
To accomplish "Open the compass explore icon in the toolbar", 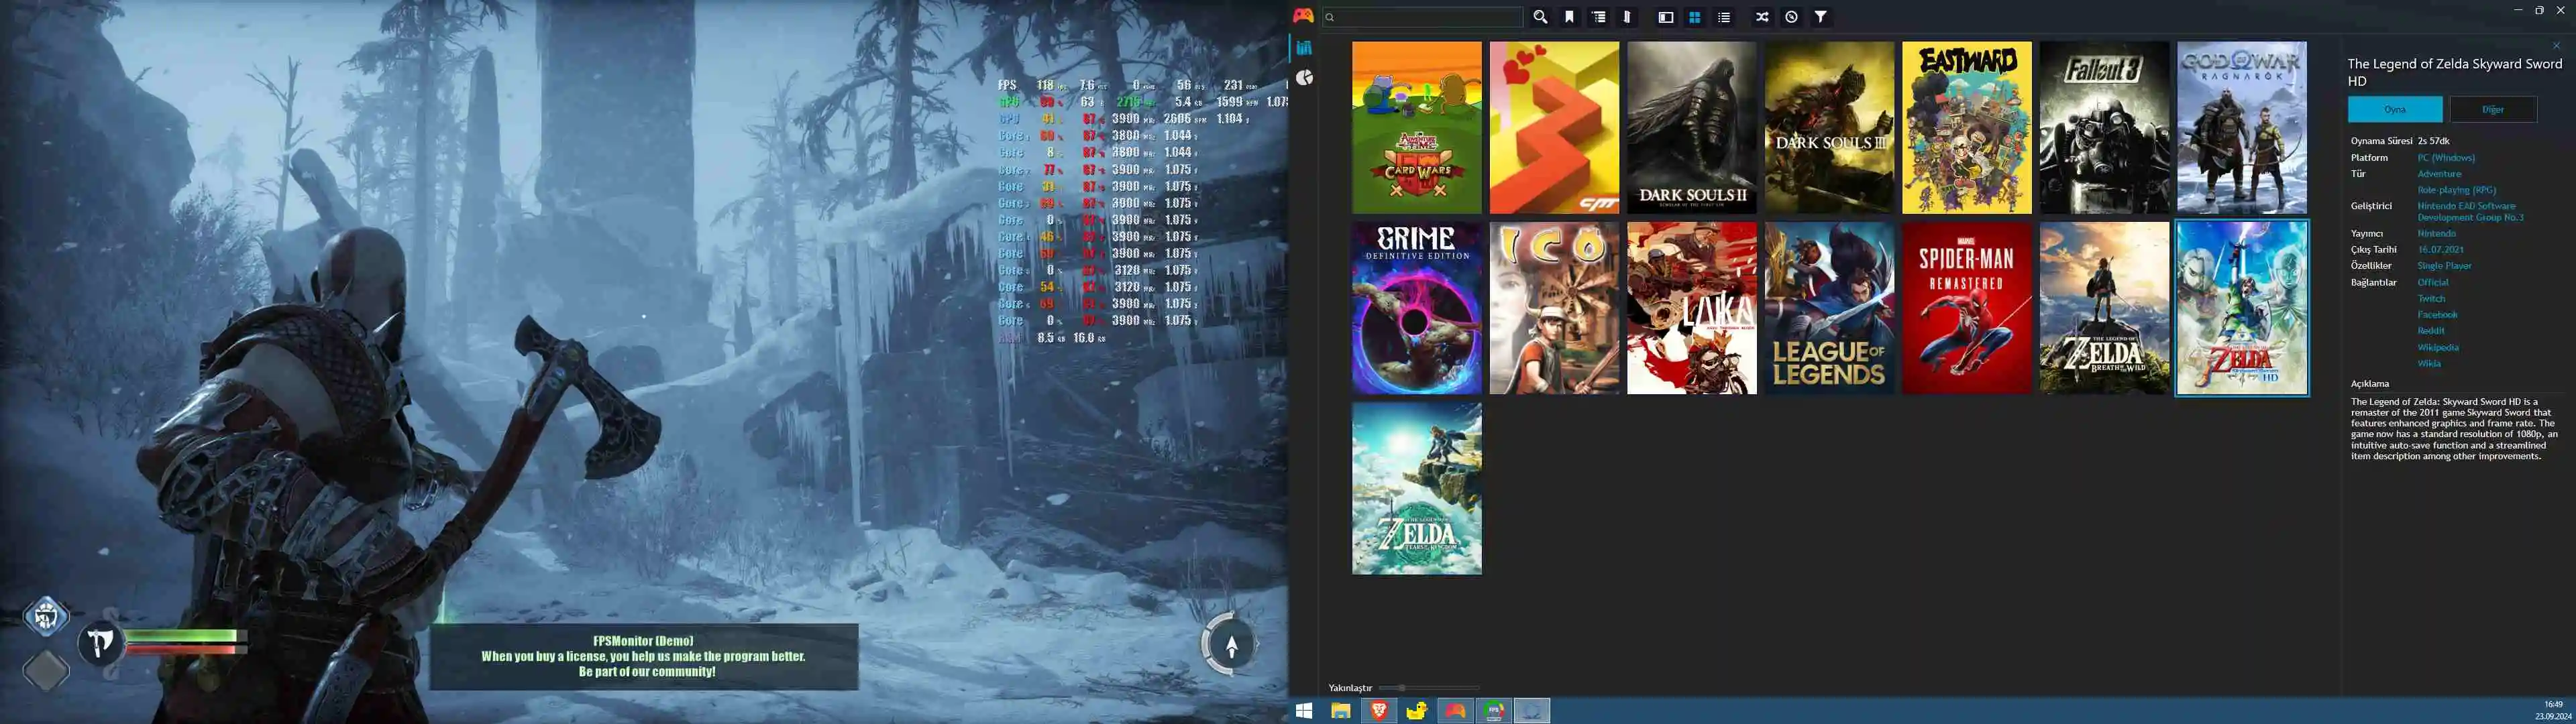I will (x=1791, y=17).
